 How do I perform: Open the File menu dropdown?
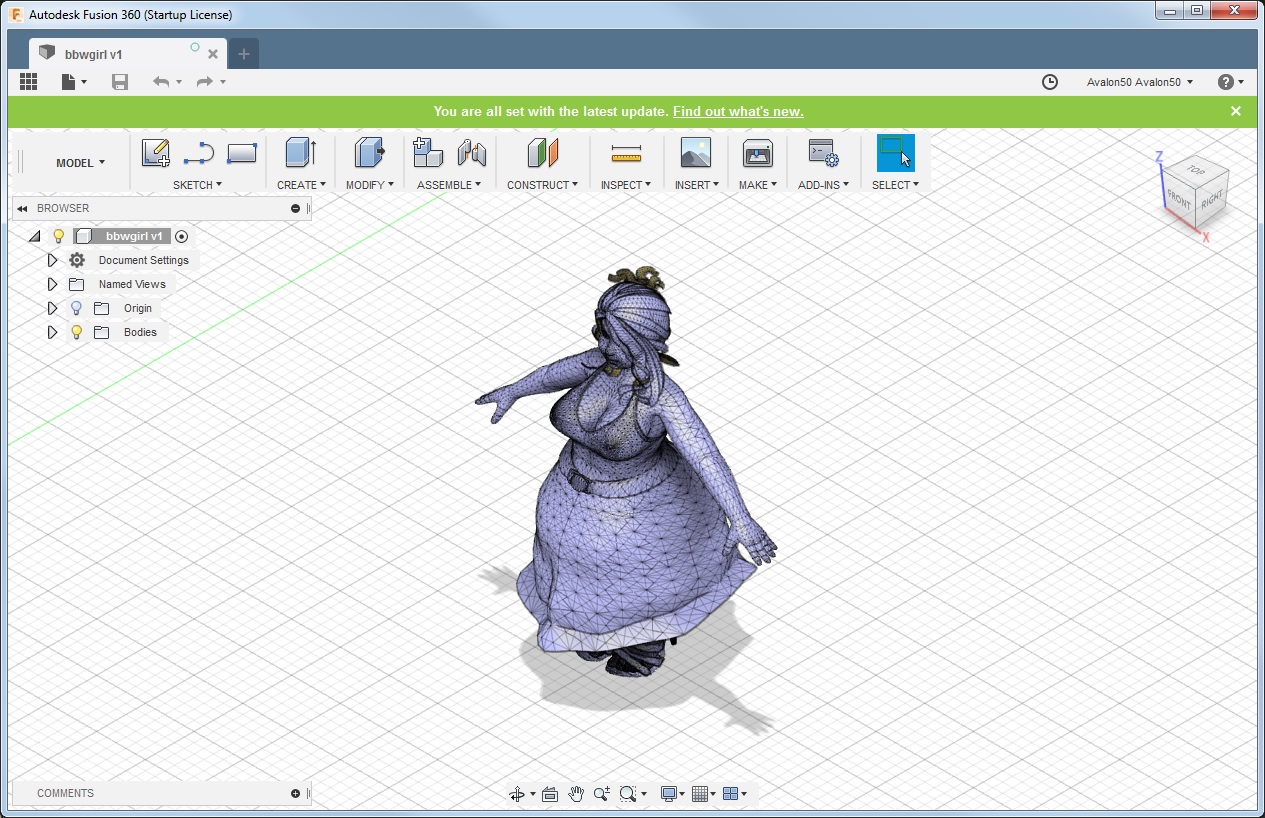coord(74,82)
